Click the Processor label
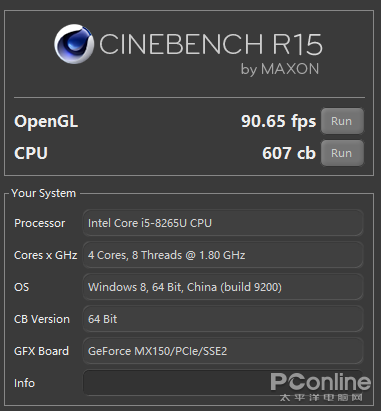 point(40,223)
